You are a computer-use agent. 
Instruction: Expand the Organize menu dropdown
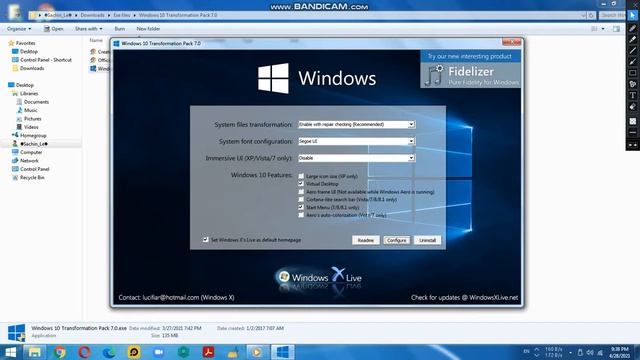coord(19,29)
